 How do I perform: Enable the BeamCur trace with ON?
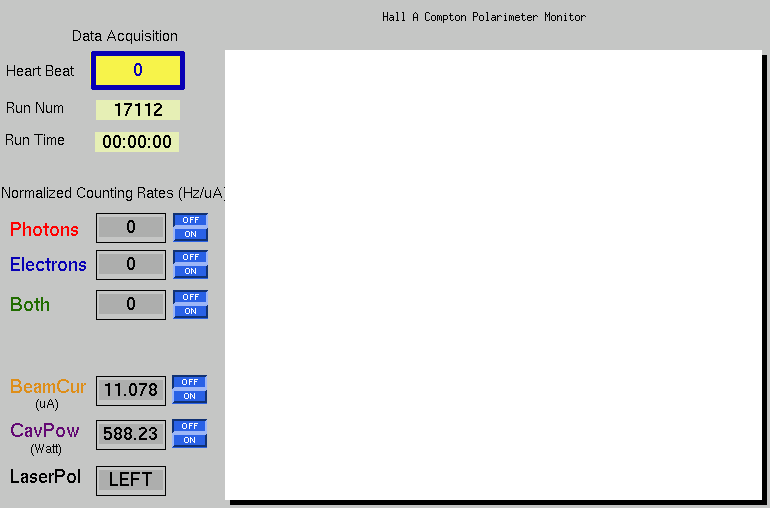coord(190,396)
